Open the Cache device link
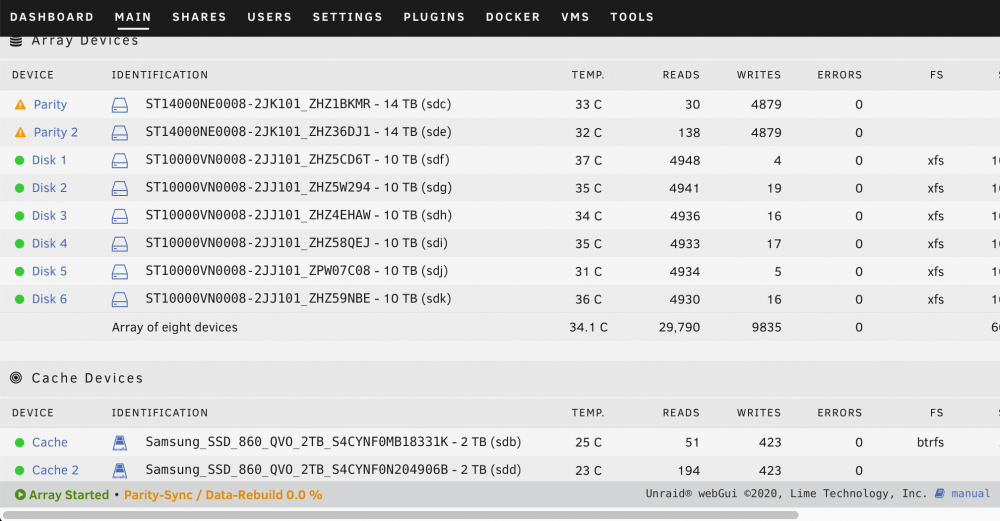The height and width of the screenshot is (521, 1000). point(50,443)
